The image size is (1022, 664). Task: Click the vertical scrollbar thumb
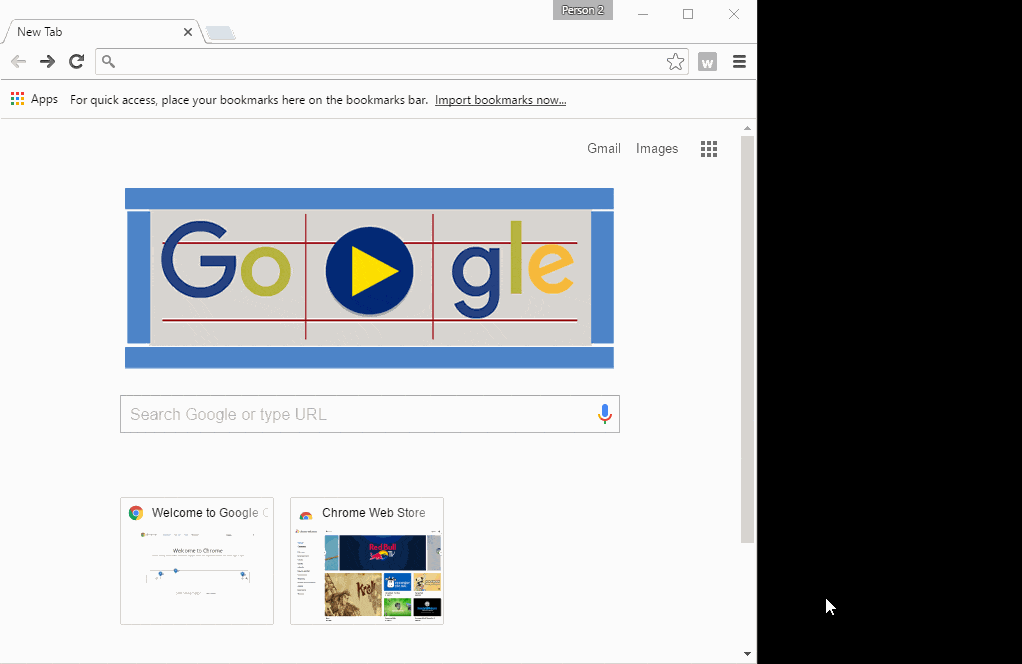tap(747, 339)
